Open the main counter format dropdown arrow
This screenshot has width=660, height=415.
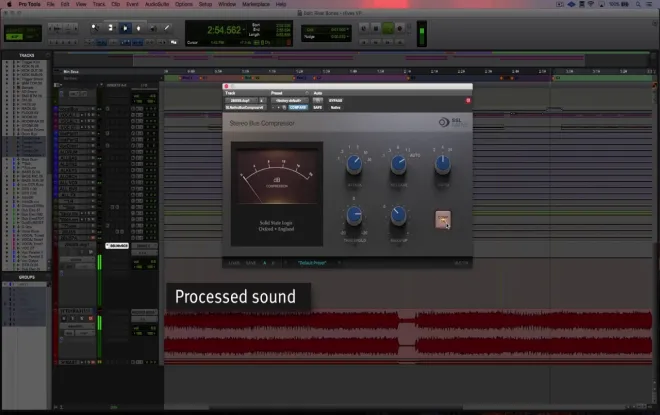point(245,28)
